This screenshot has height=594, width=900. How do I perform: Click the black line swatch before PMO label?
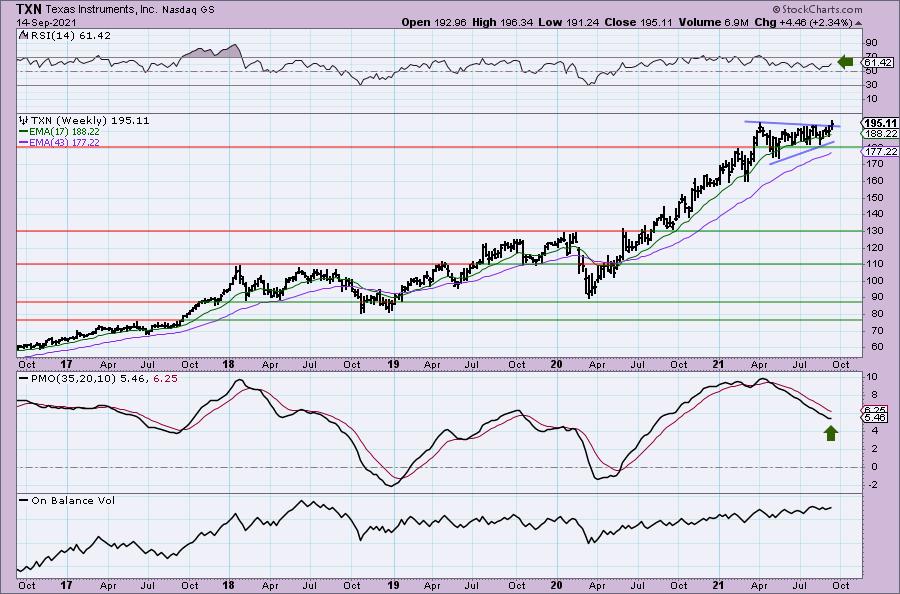23,379
